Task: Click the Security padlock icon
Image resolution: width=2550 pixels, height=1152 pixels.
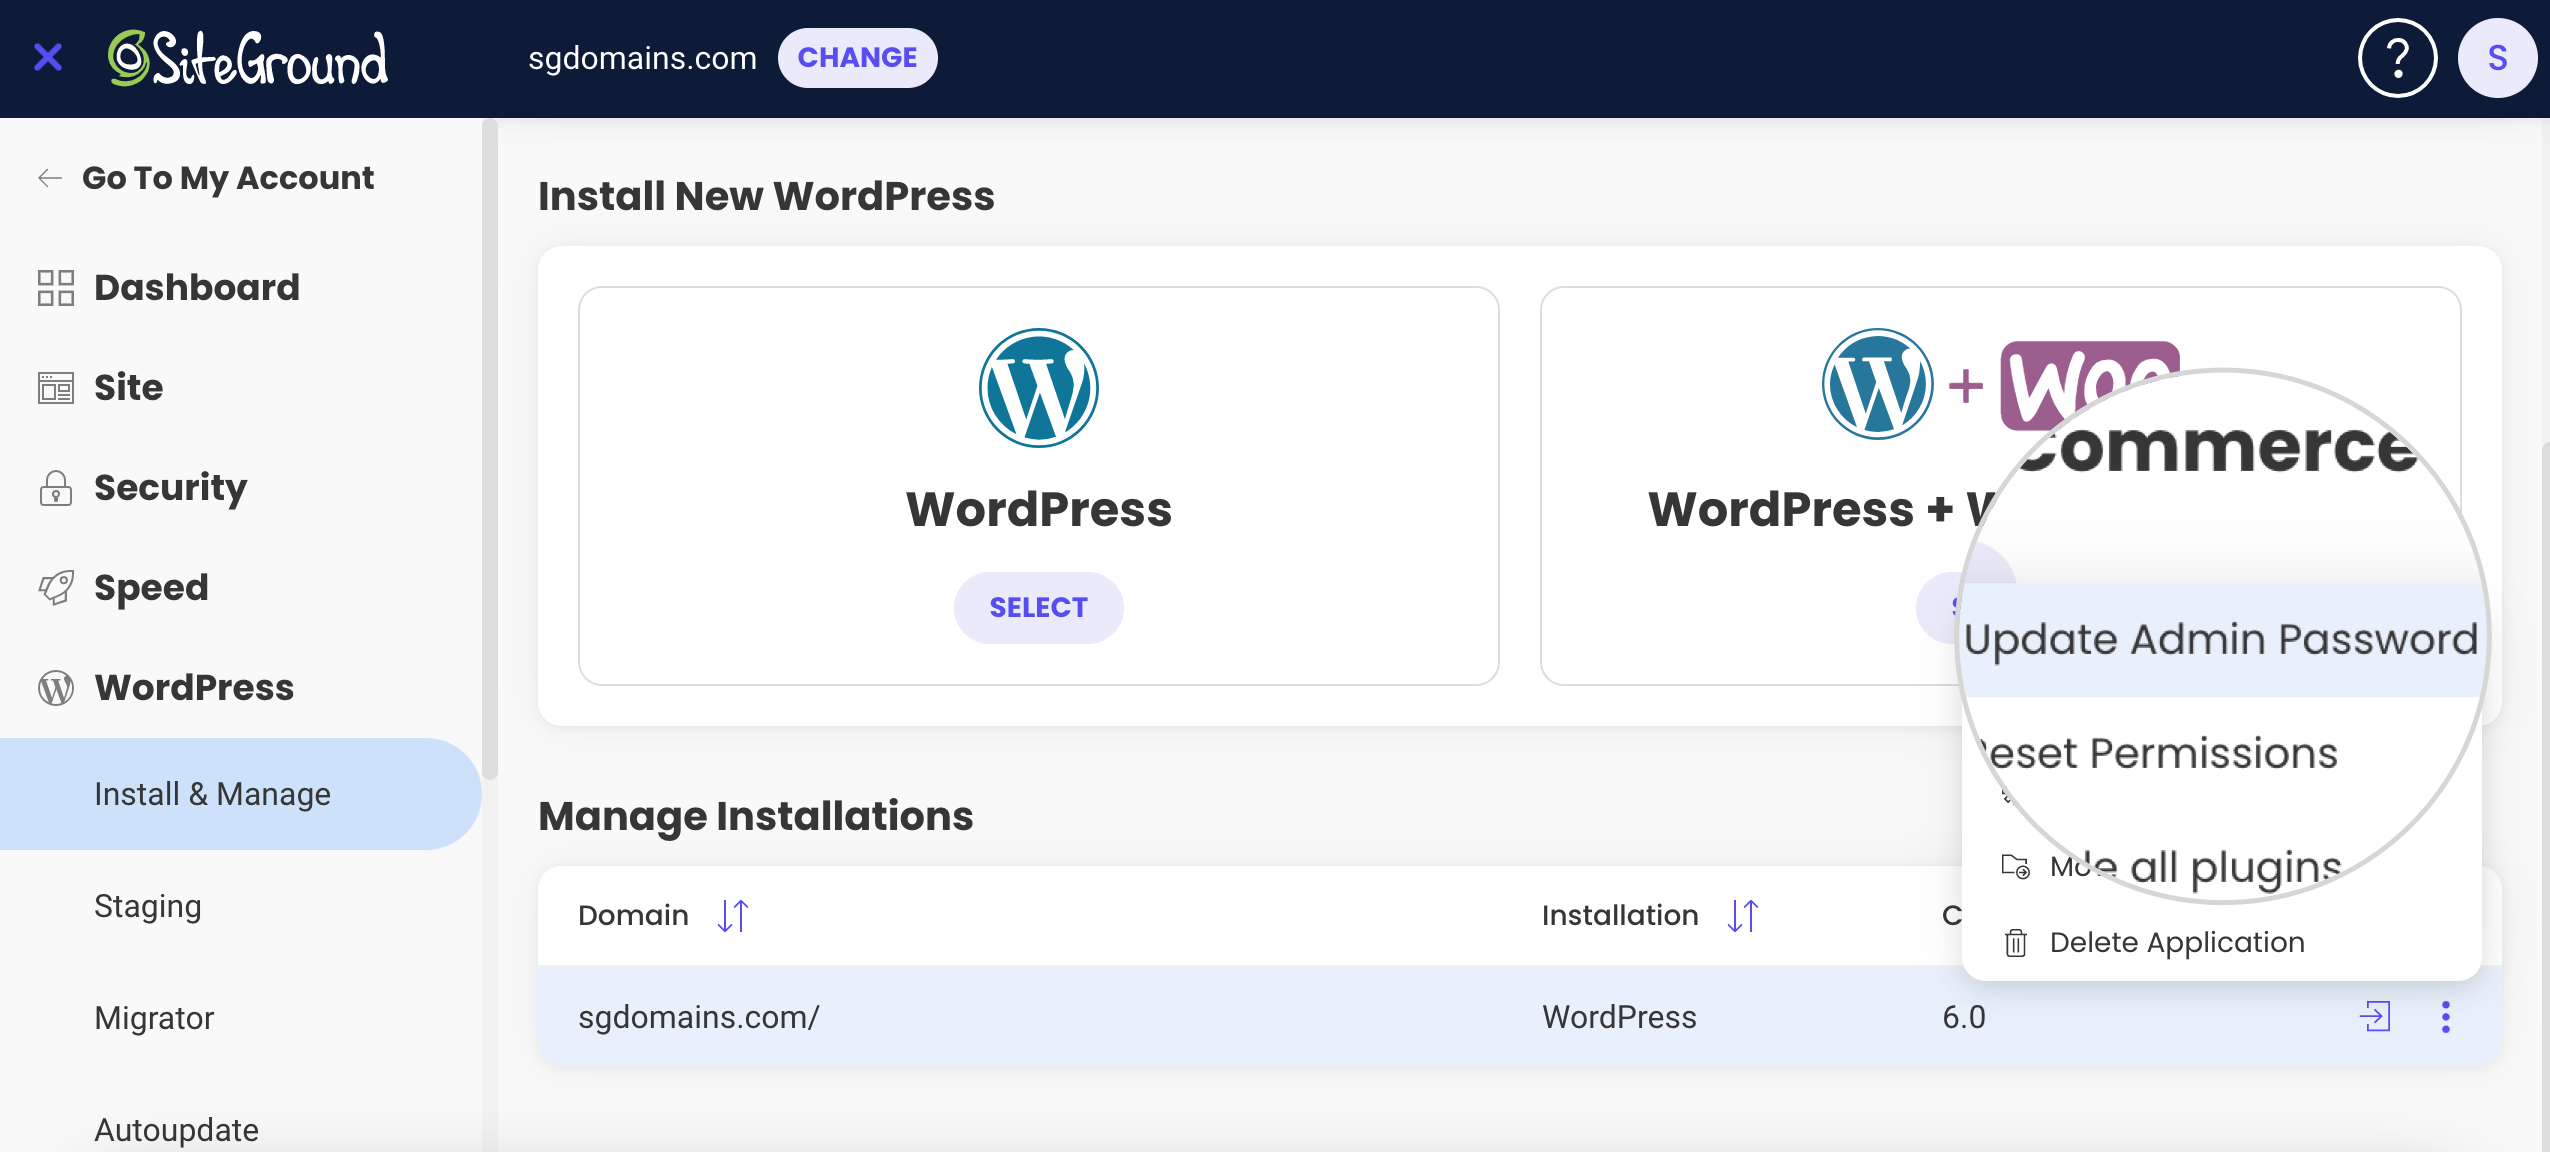Action: [56, 488]
